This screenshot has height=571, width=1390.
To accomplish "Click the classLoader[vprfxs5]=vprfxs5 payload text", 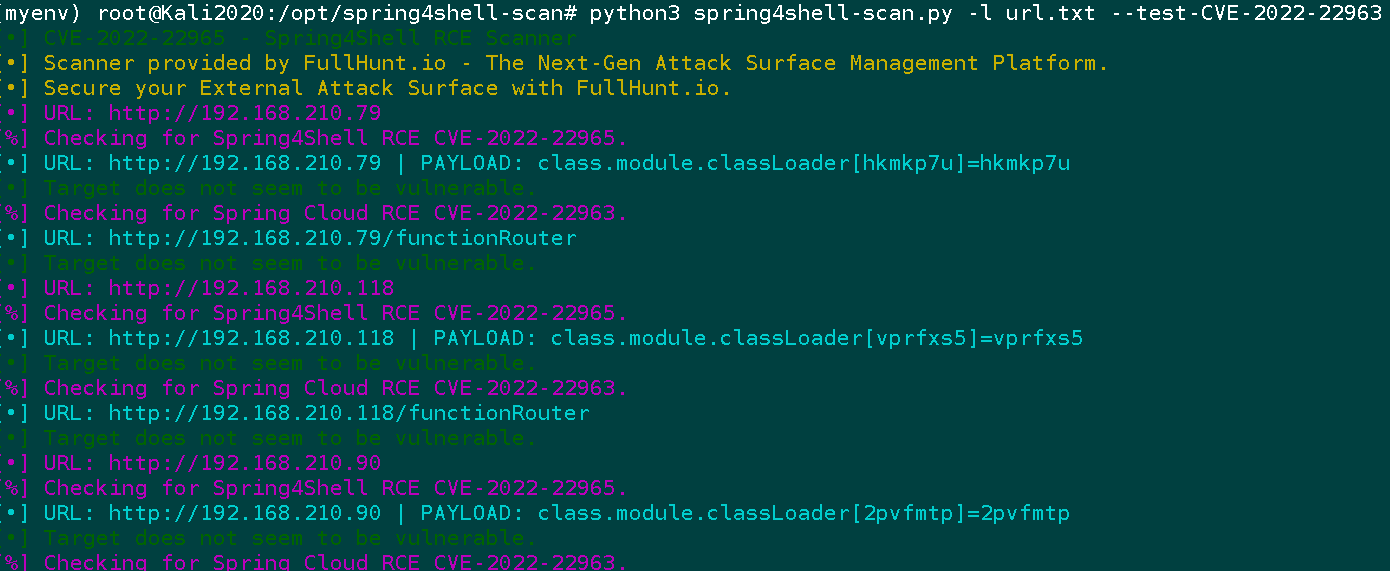I will 817,338.
